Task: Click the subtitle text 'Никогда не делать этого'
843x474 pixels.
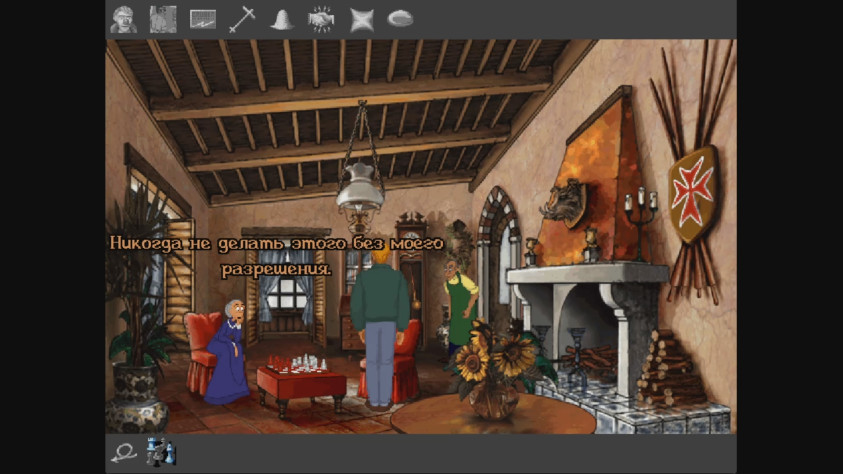Action: (227, 243)
